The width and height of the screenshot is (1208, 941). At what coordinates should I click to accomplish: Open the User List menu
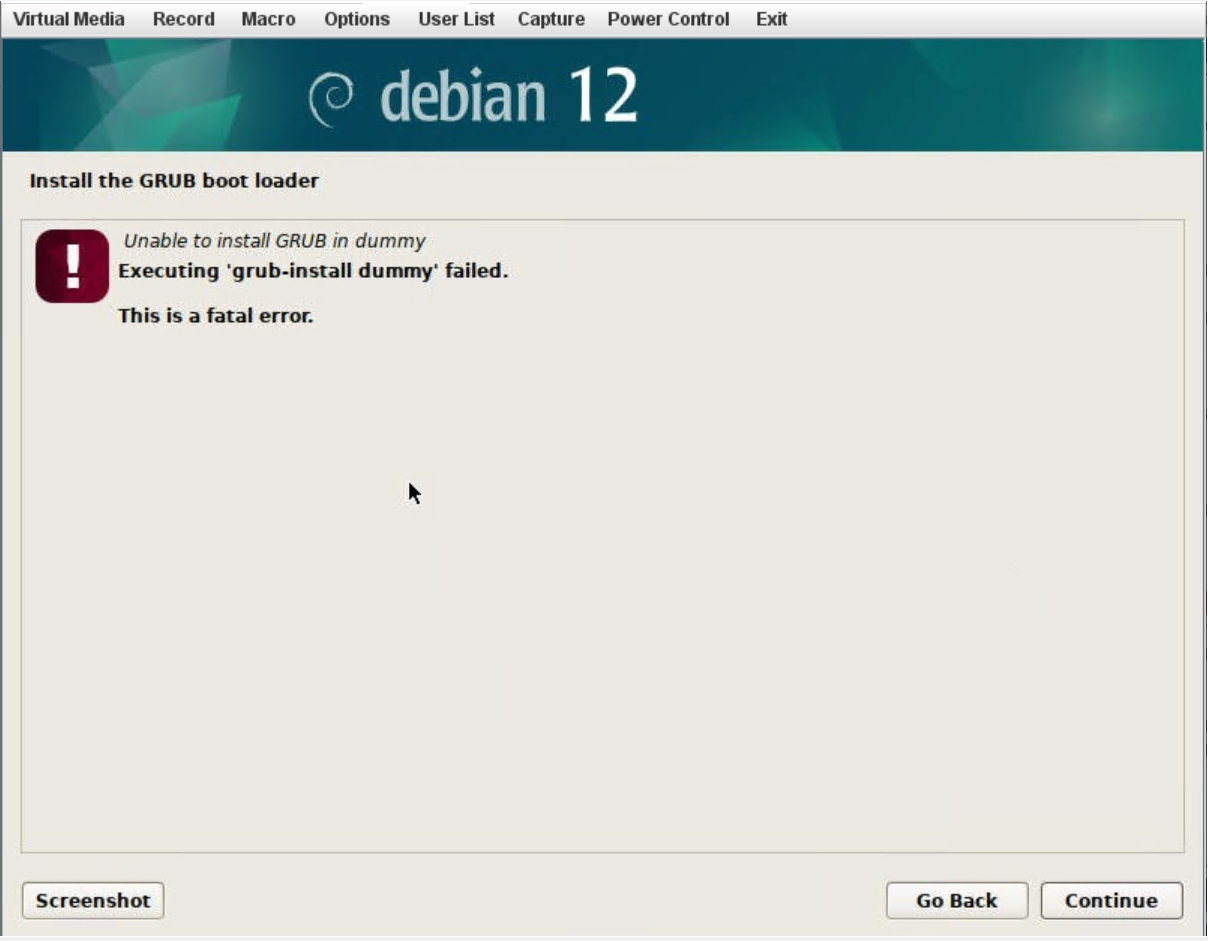tap(456, 19)
